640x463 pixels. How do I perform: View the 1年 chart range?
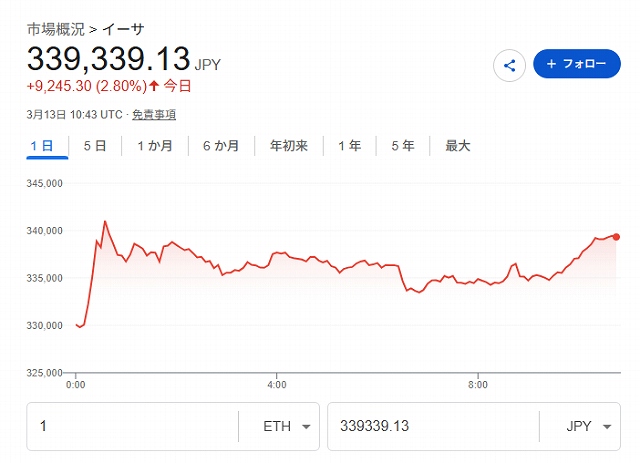(350, 146)
